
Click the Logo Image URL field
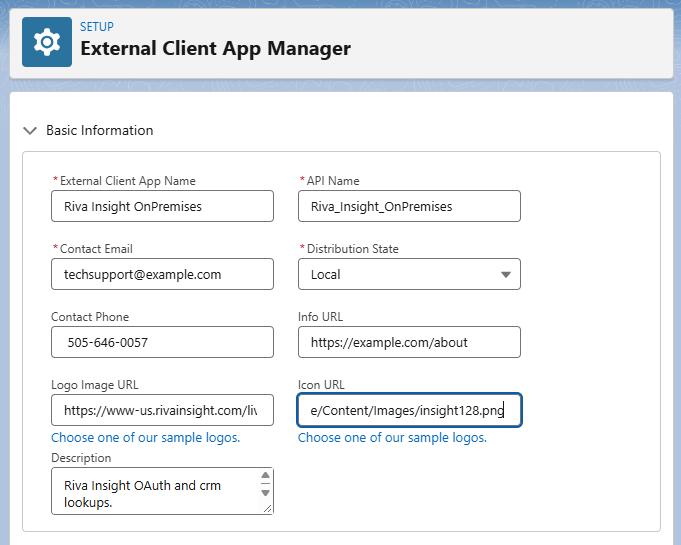(162, 410)
